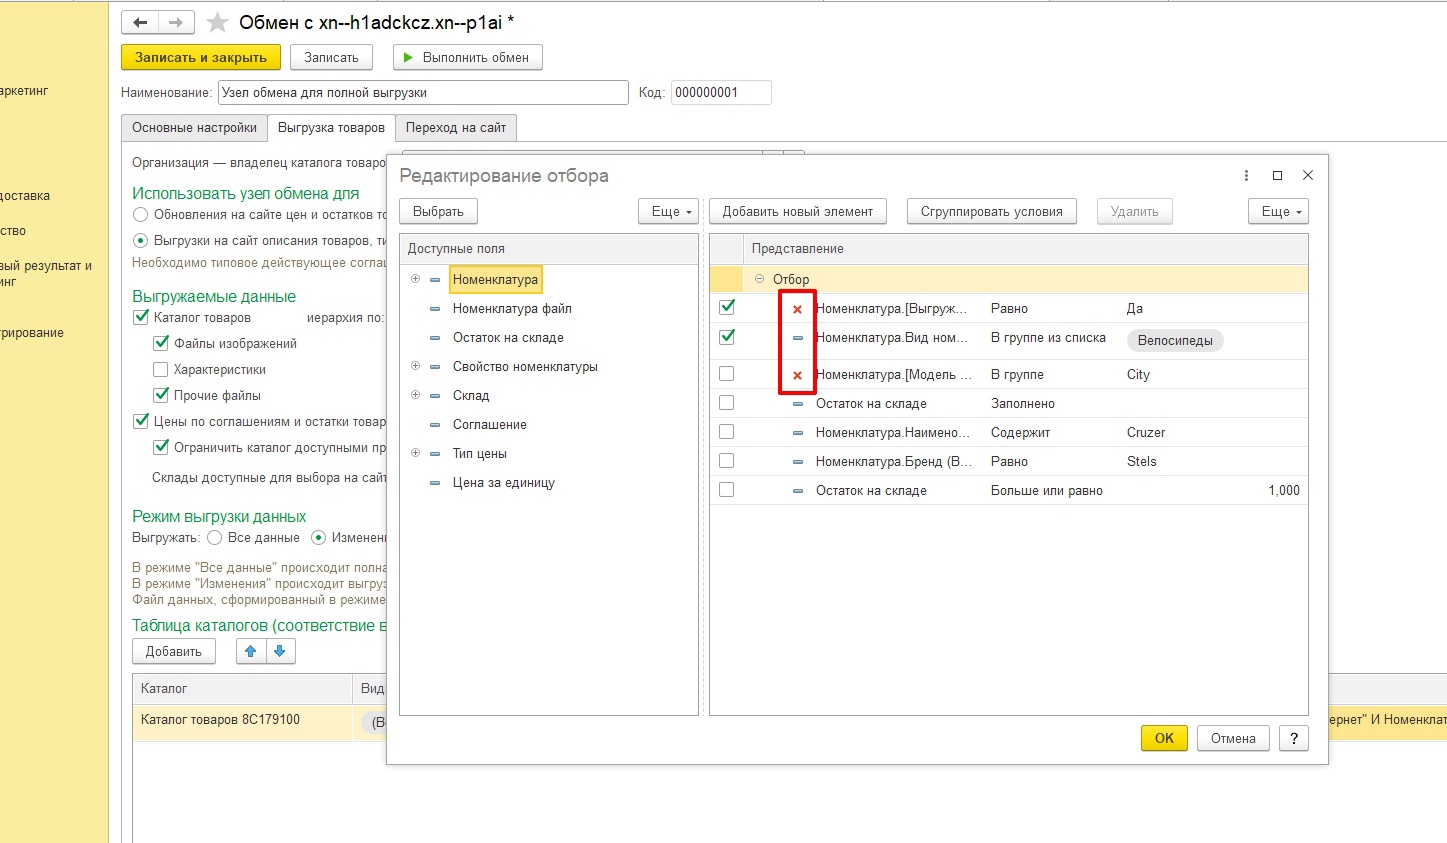Expand the 'Склад' available field
This screenshot has width=1447, height=843.
tap(415, 395)
